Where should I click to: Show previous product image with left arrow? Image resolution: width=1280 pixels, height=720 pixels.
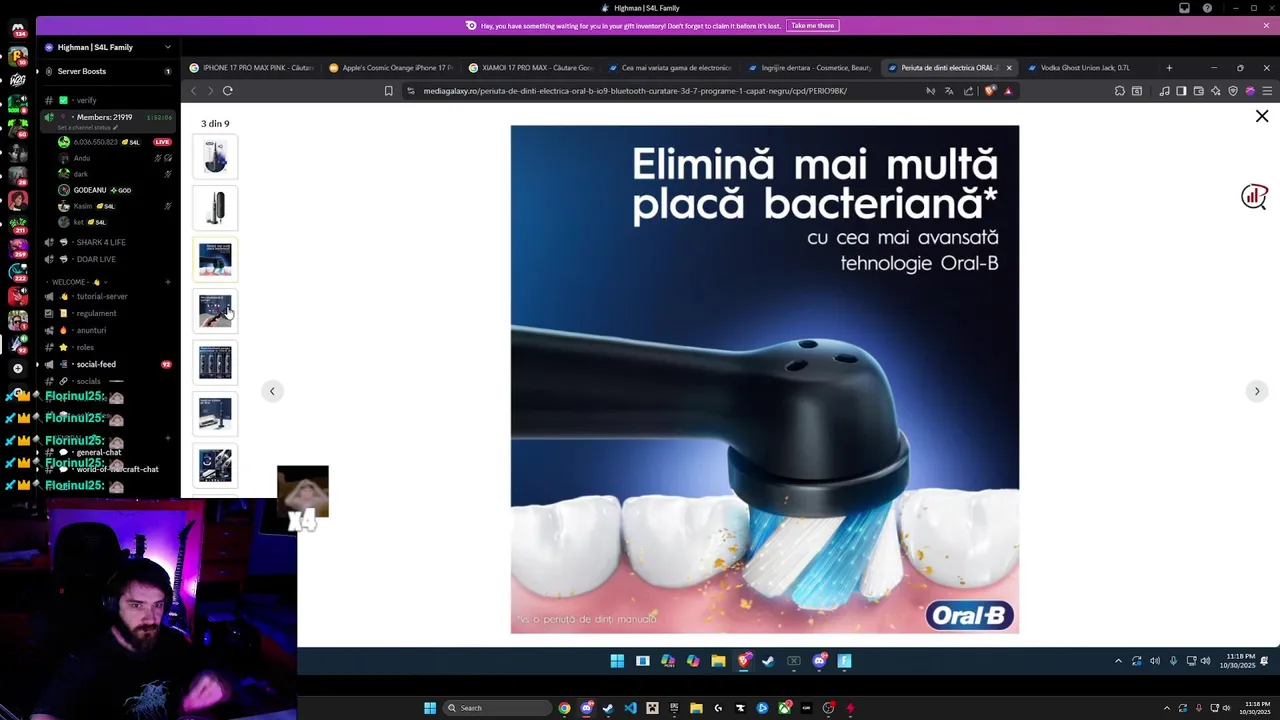click(272, 391)
